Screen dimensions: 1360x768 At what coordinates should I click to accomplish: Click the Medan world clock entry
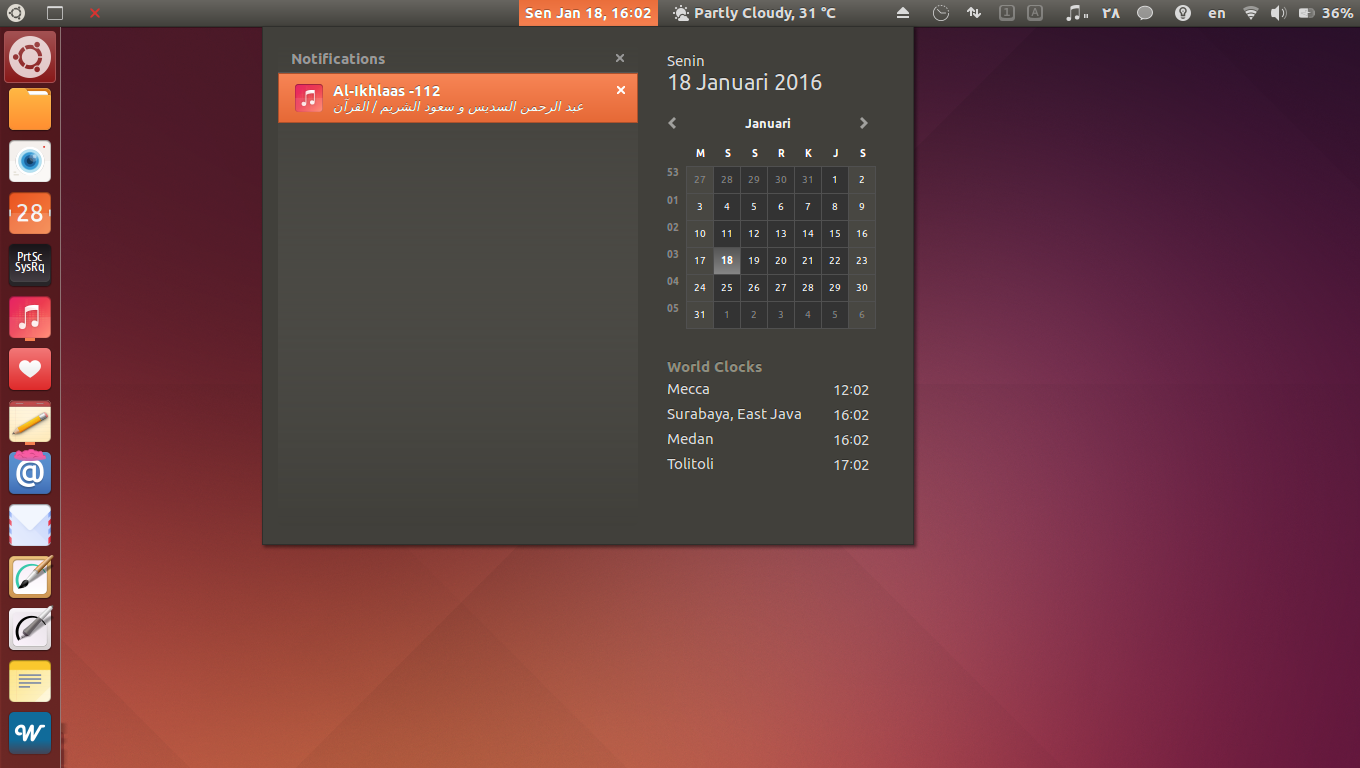[768, 440]
